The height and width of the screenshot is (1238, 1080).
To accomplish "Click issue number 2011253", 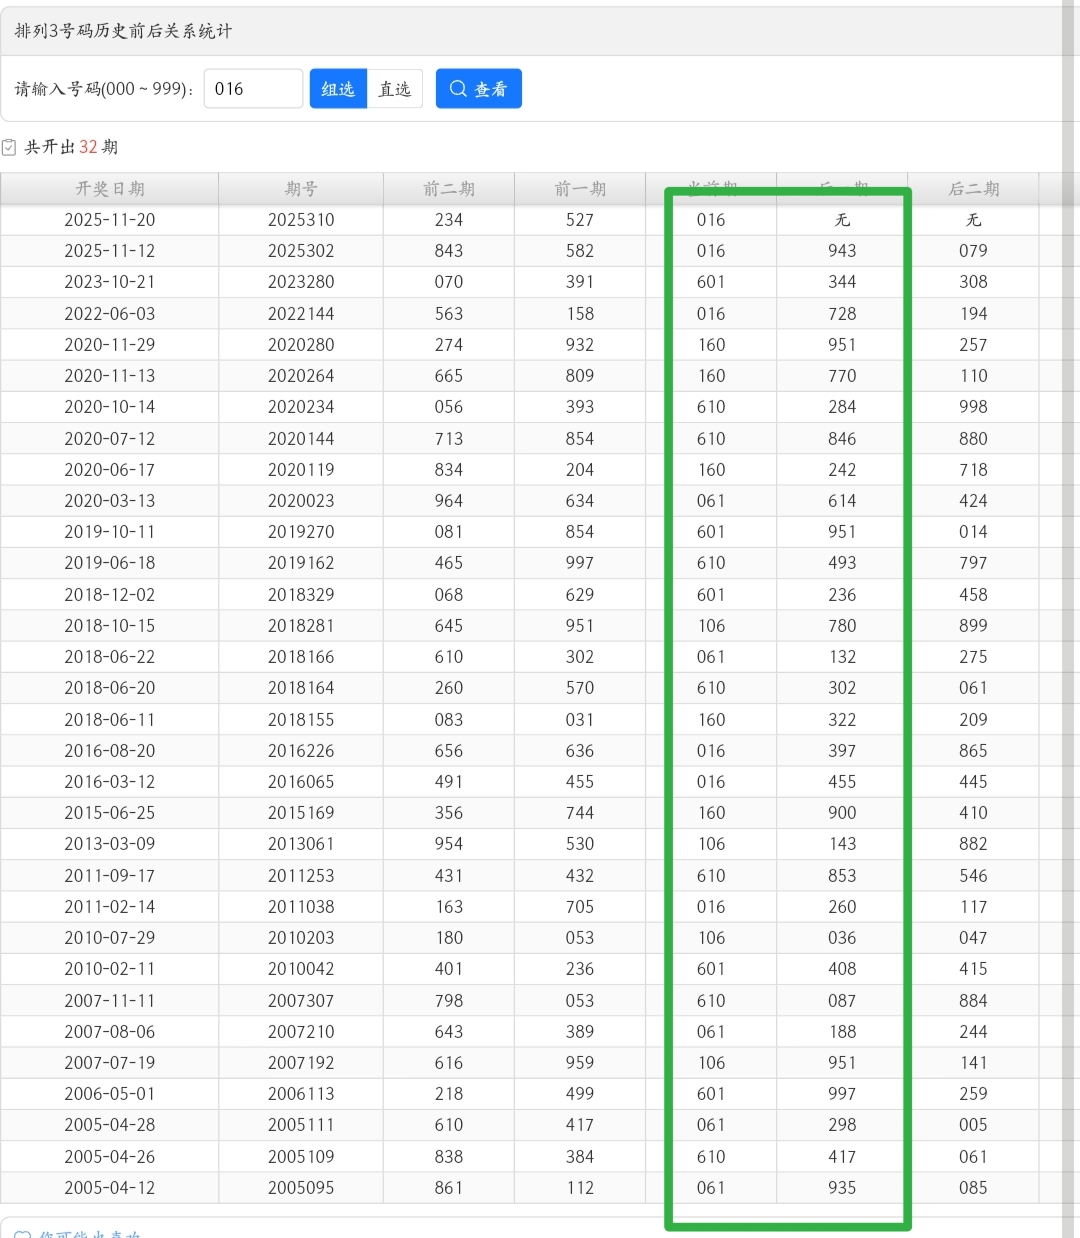I will click(301, 876).
